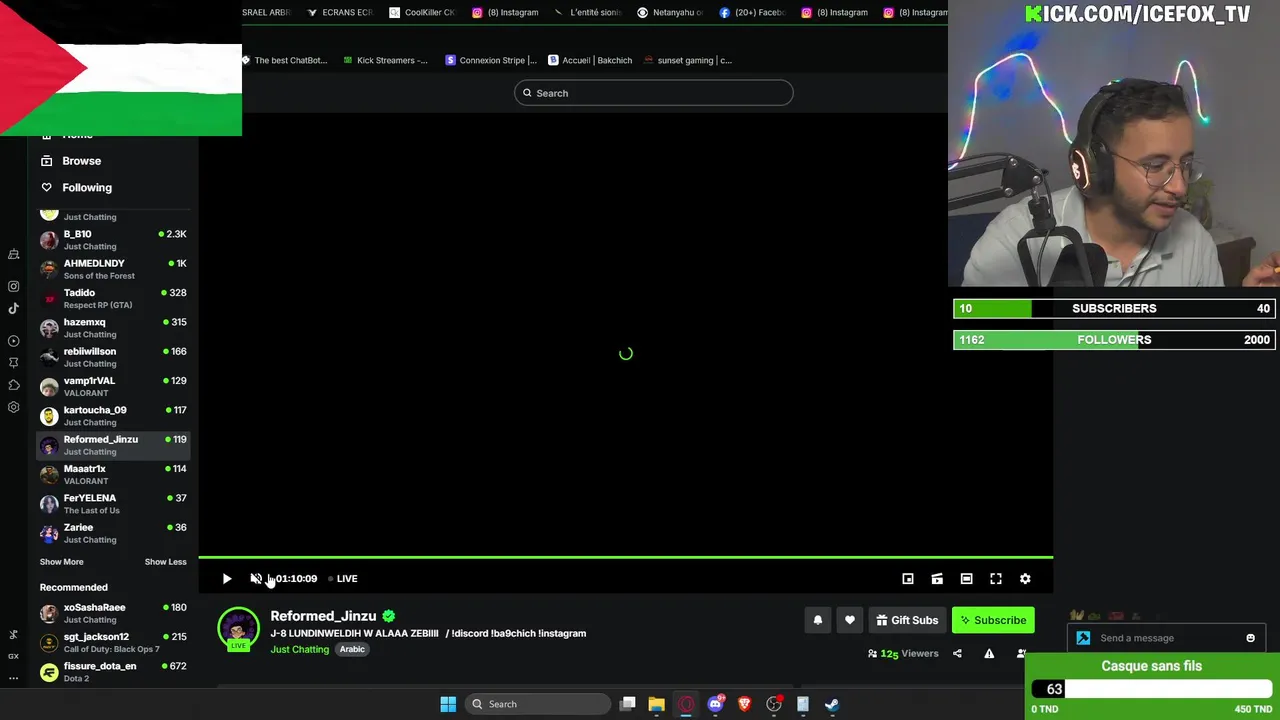Switch to the CoolKiller CK browser tab
Viewport: 1280px width, 720px height.
coord(422,13)
